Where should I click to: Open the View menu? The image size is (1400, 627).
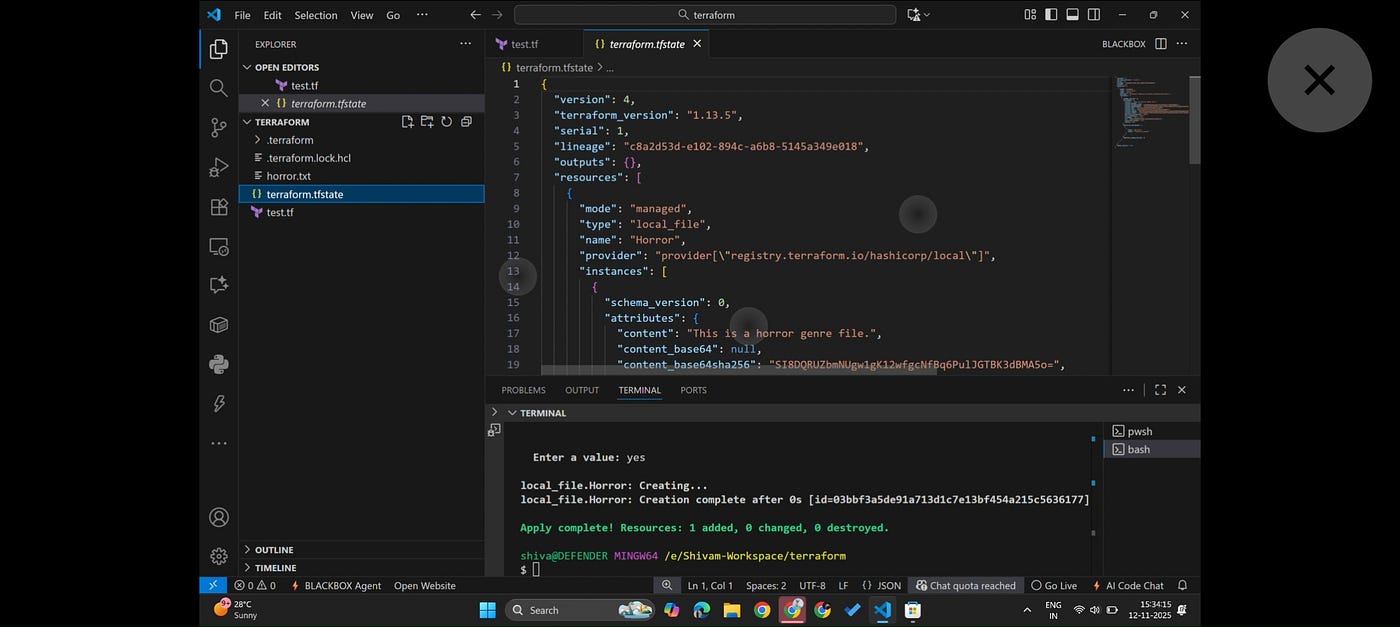(x=362, y=15)
